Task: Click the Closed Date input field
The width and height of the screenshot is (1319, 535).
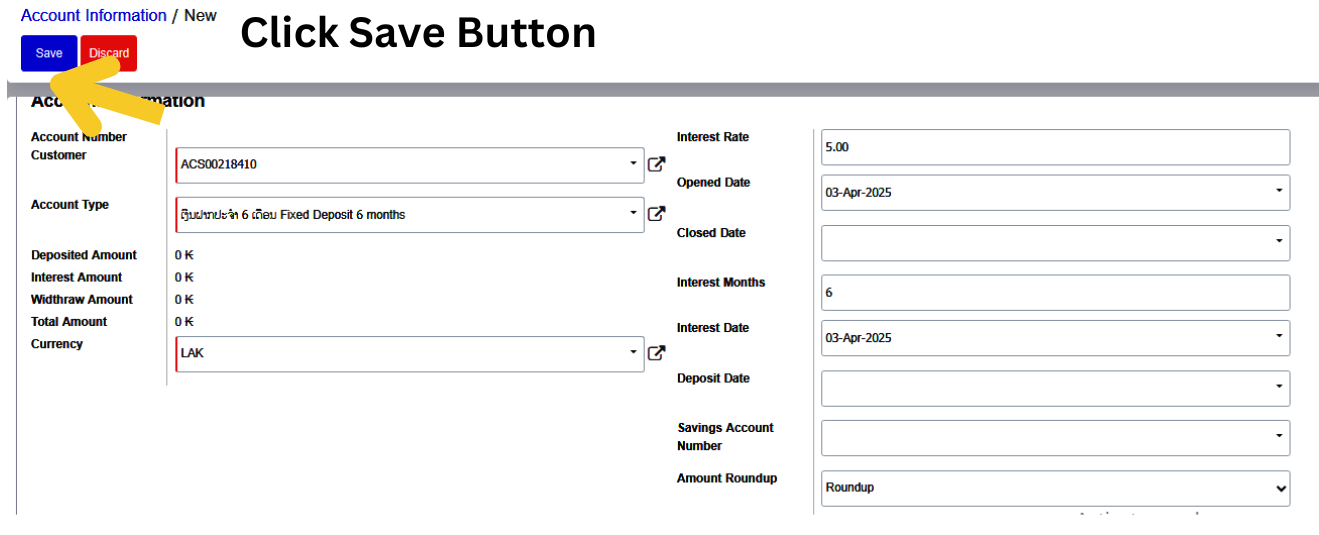Action: click(1045, 242)
